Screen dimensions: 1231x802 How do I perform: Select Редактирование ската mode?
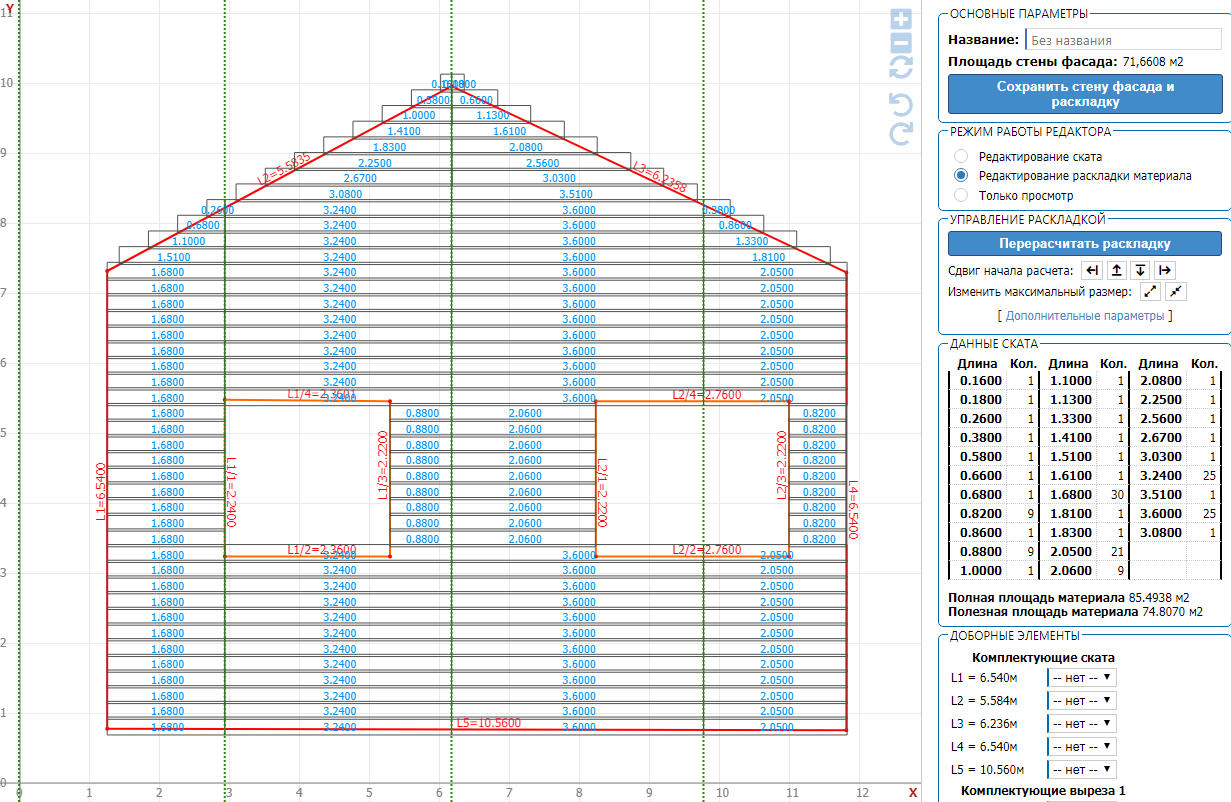point(961,156)
